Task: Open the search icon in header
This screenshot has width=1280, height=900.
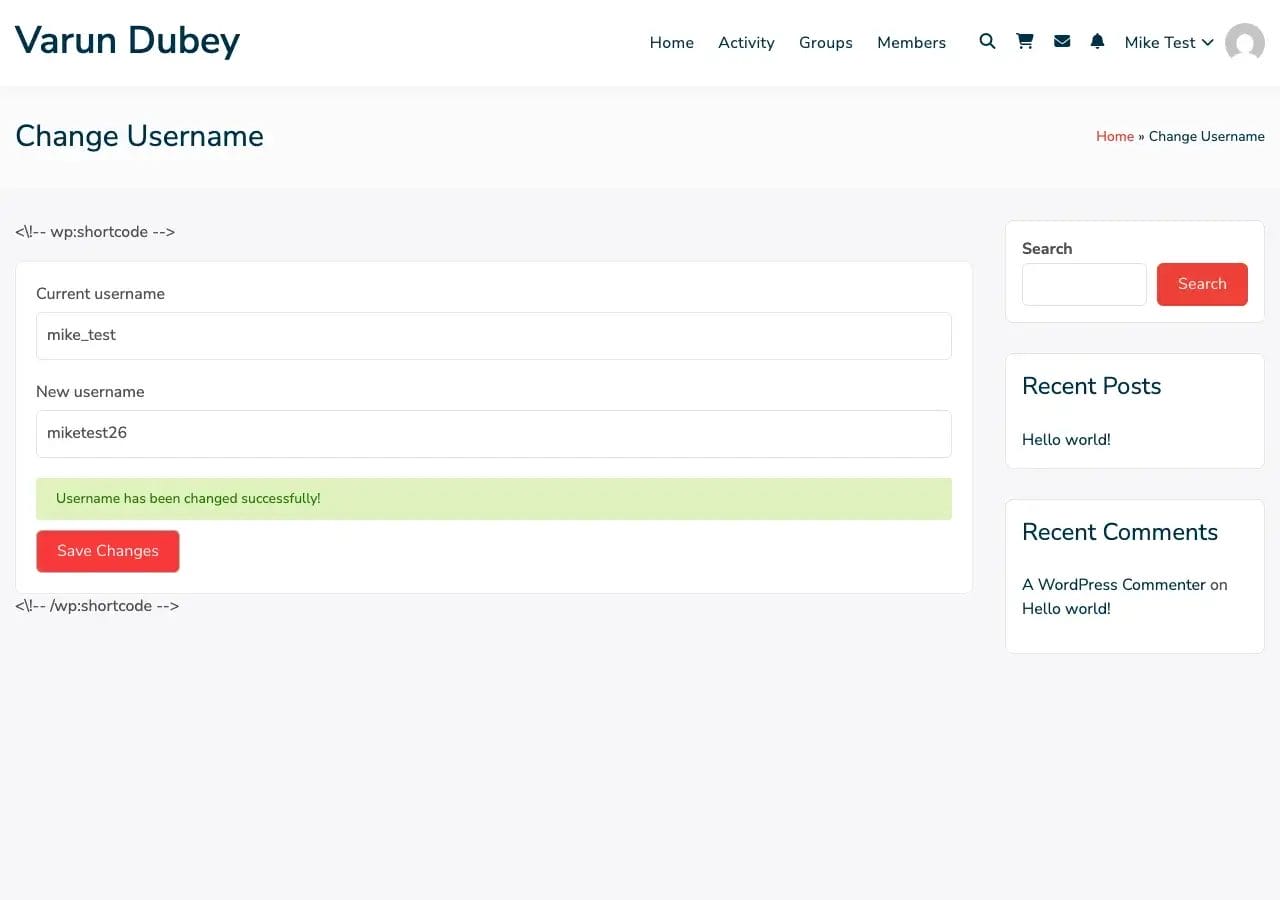Action: [987, 41]
